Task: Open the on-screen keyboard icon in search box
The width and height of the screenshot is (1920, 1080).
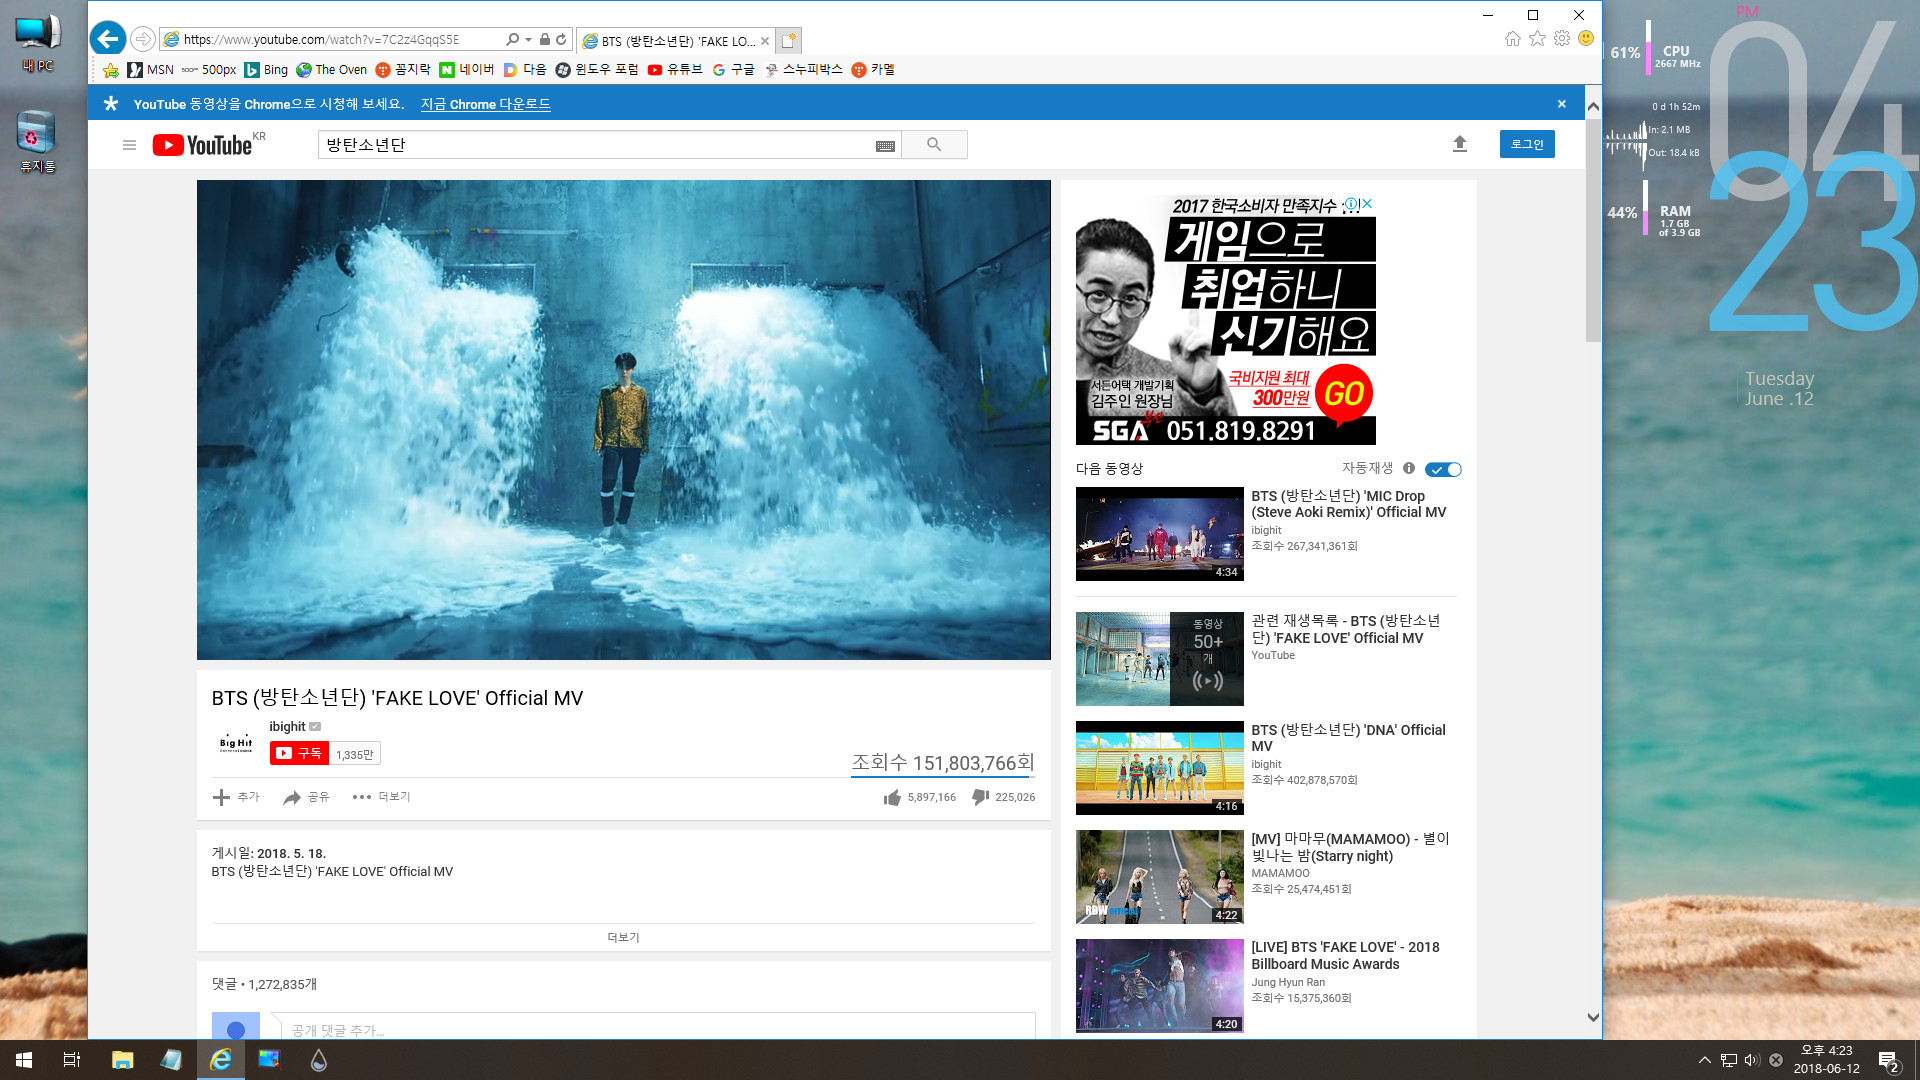Action: (885, 146)
